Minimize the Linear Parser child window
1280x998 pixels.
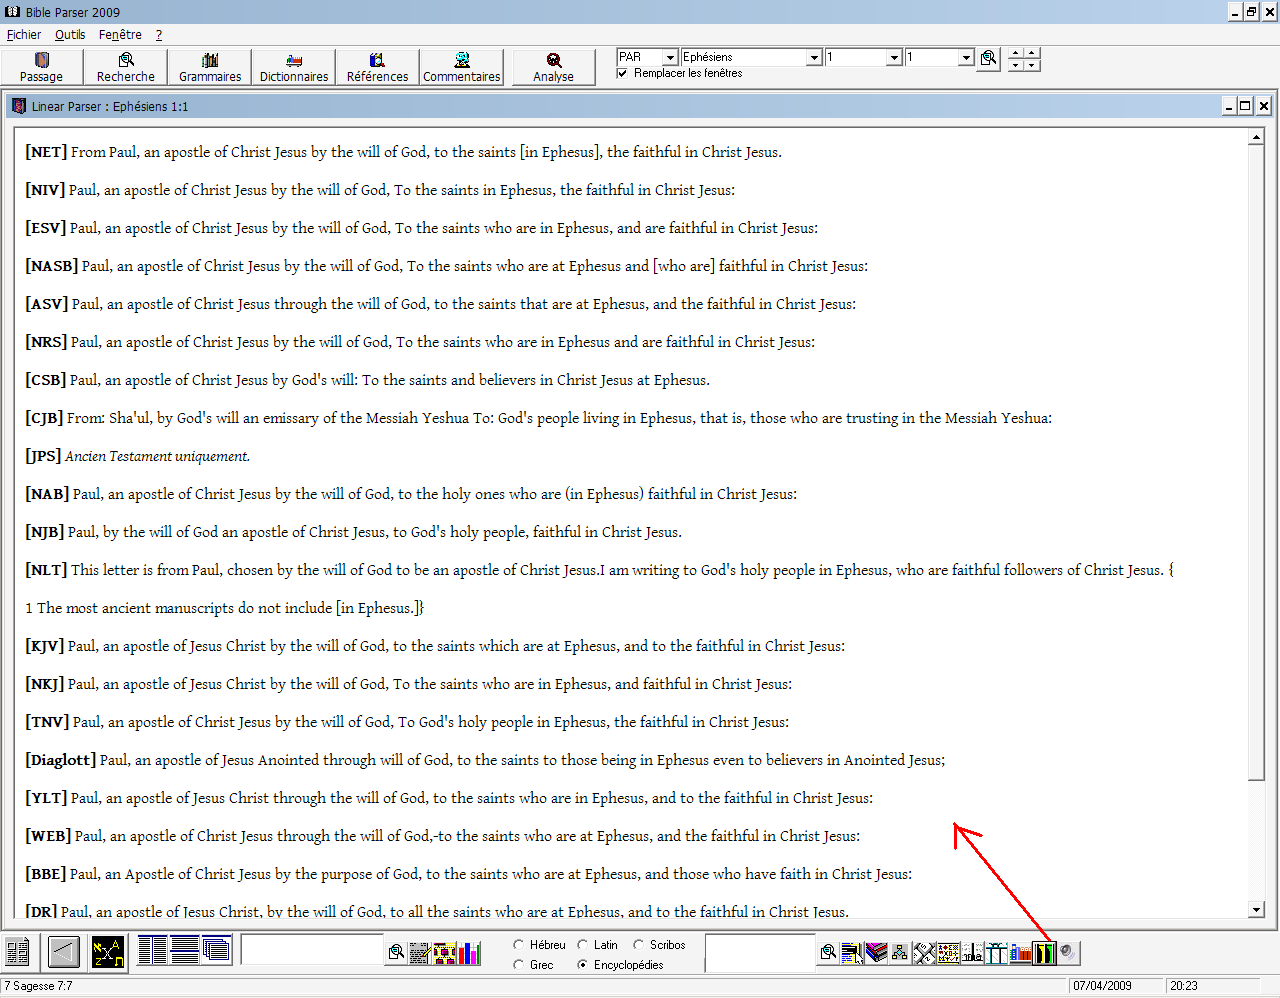[x=1229, y=106]
